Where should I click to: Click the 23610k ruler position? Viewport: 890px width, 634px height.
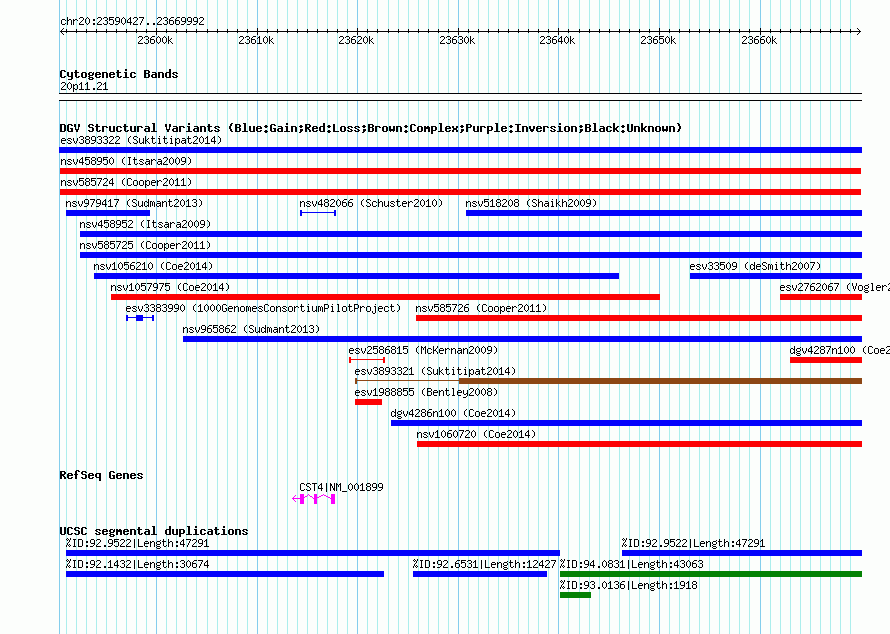[256, 40]
